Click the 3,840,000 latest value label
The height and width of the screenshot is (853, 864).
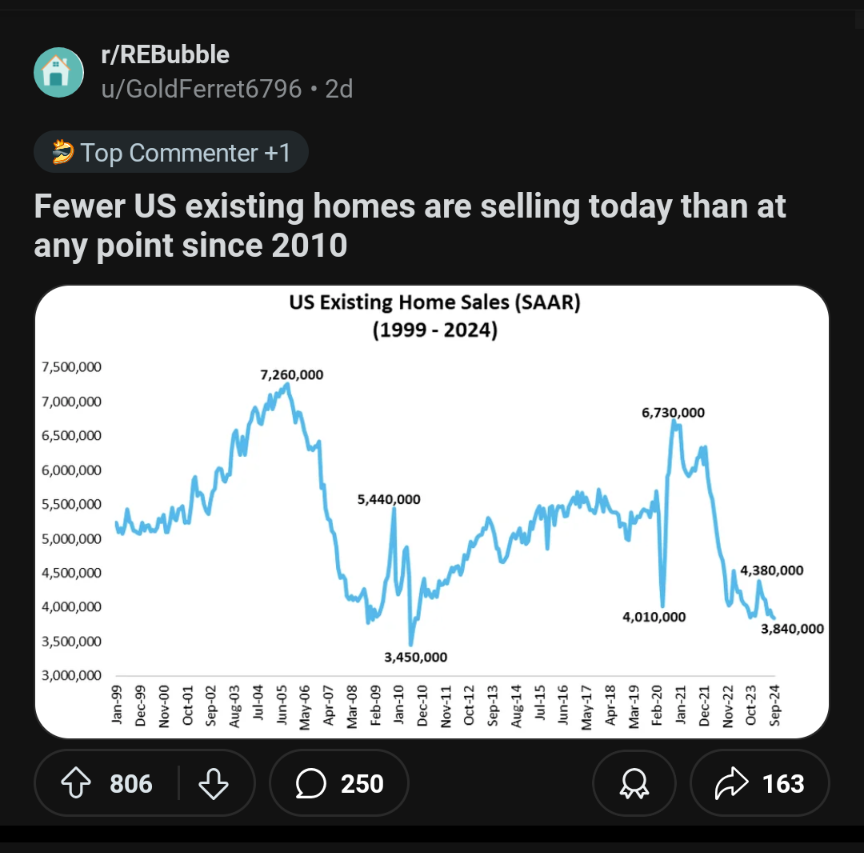tap(792, 629)
